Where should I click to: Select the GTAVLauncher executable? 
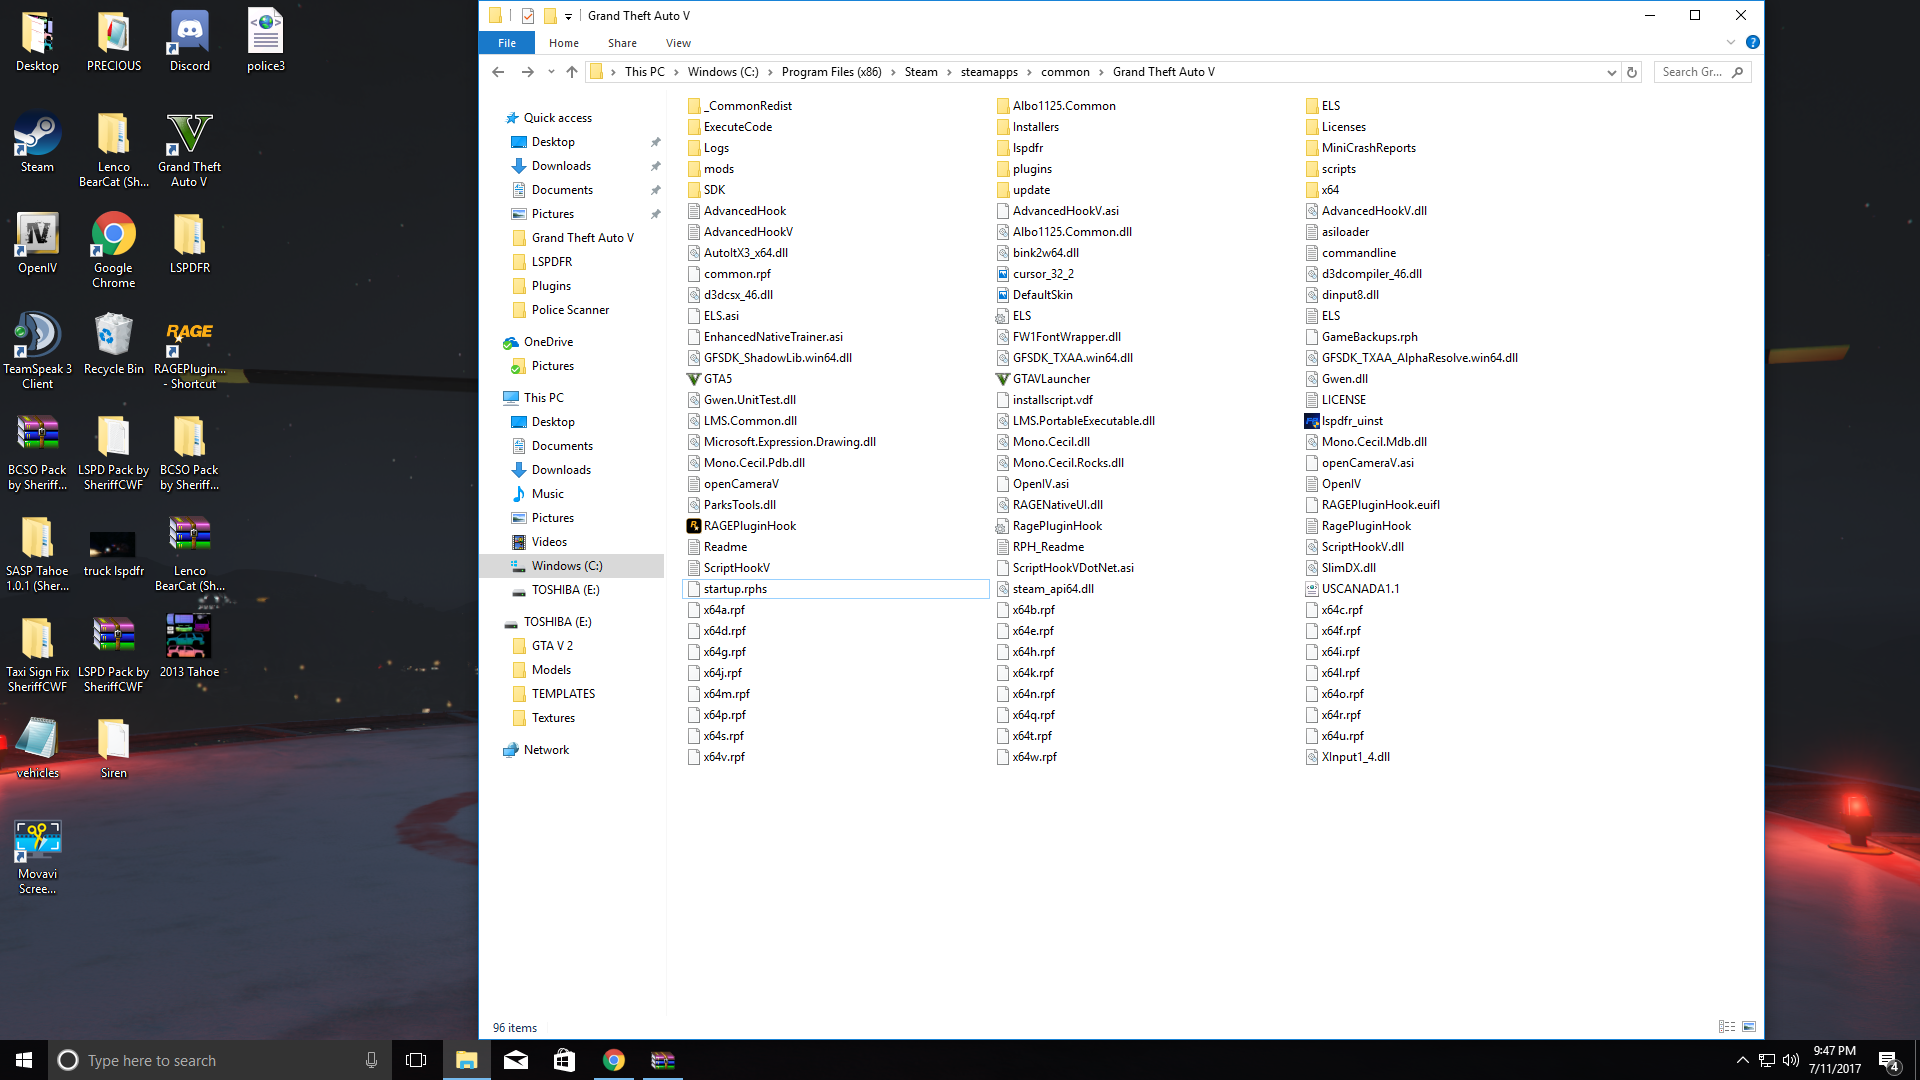tap(1050, 379)
